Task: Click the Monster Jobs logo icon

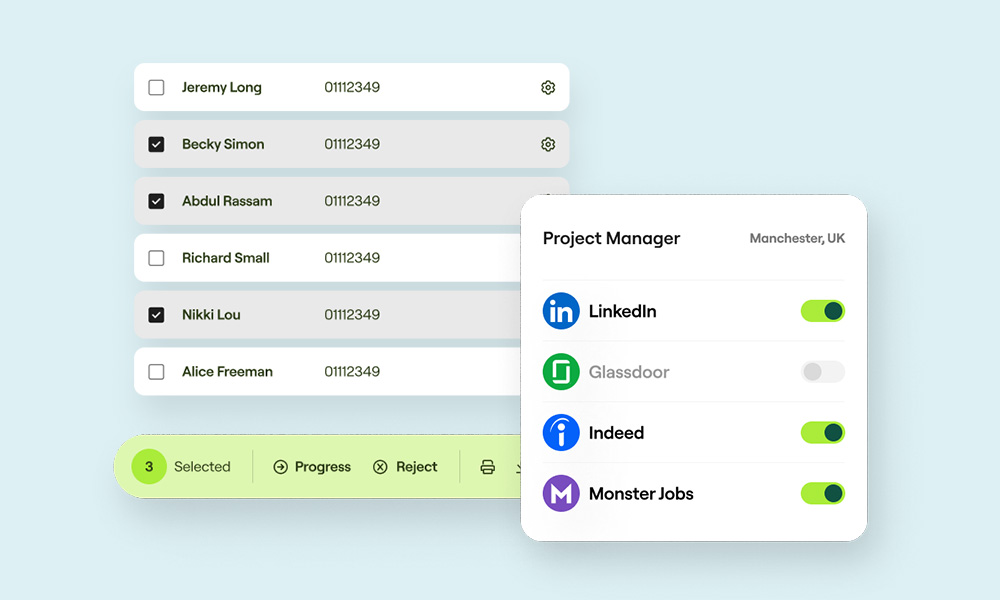Action: [561, 494]
